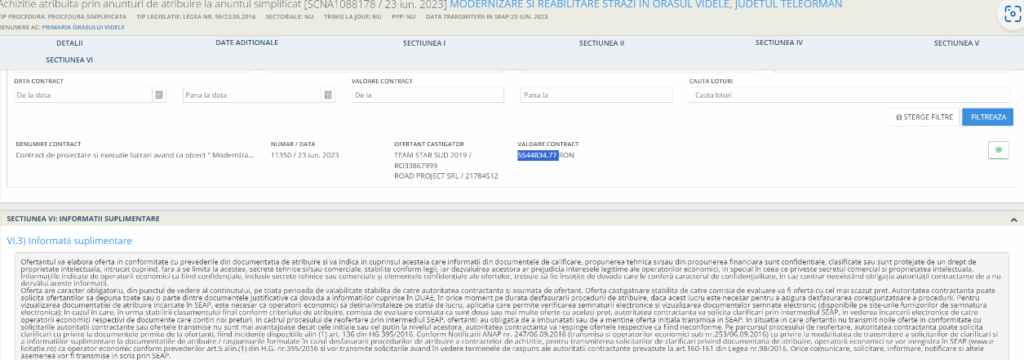
Task: View contract details with green eye icon
Action: click(997, 150)
